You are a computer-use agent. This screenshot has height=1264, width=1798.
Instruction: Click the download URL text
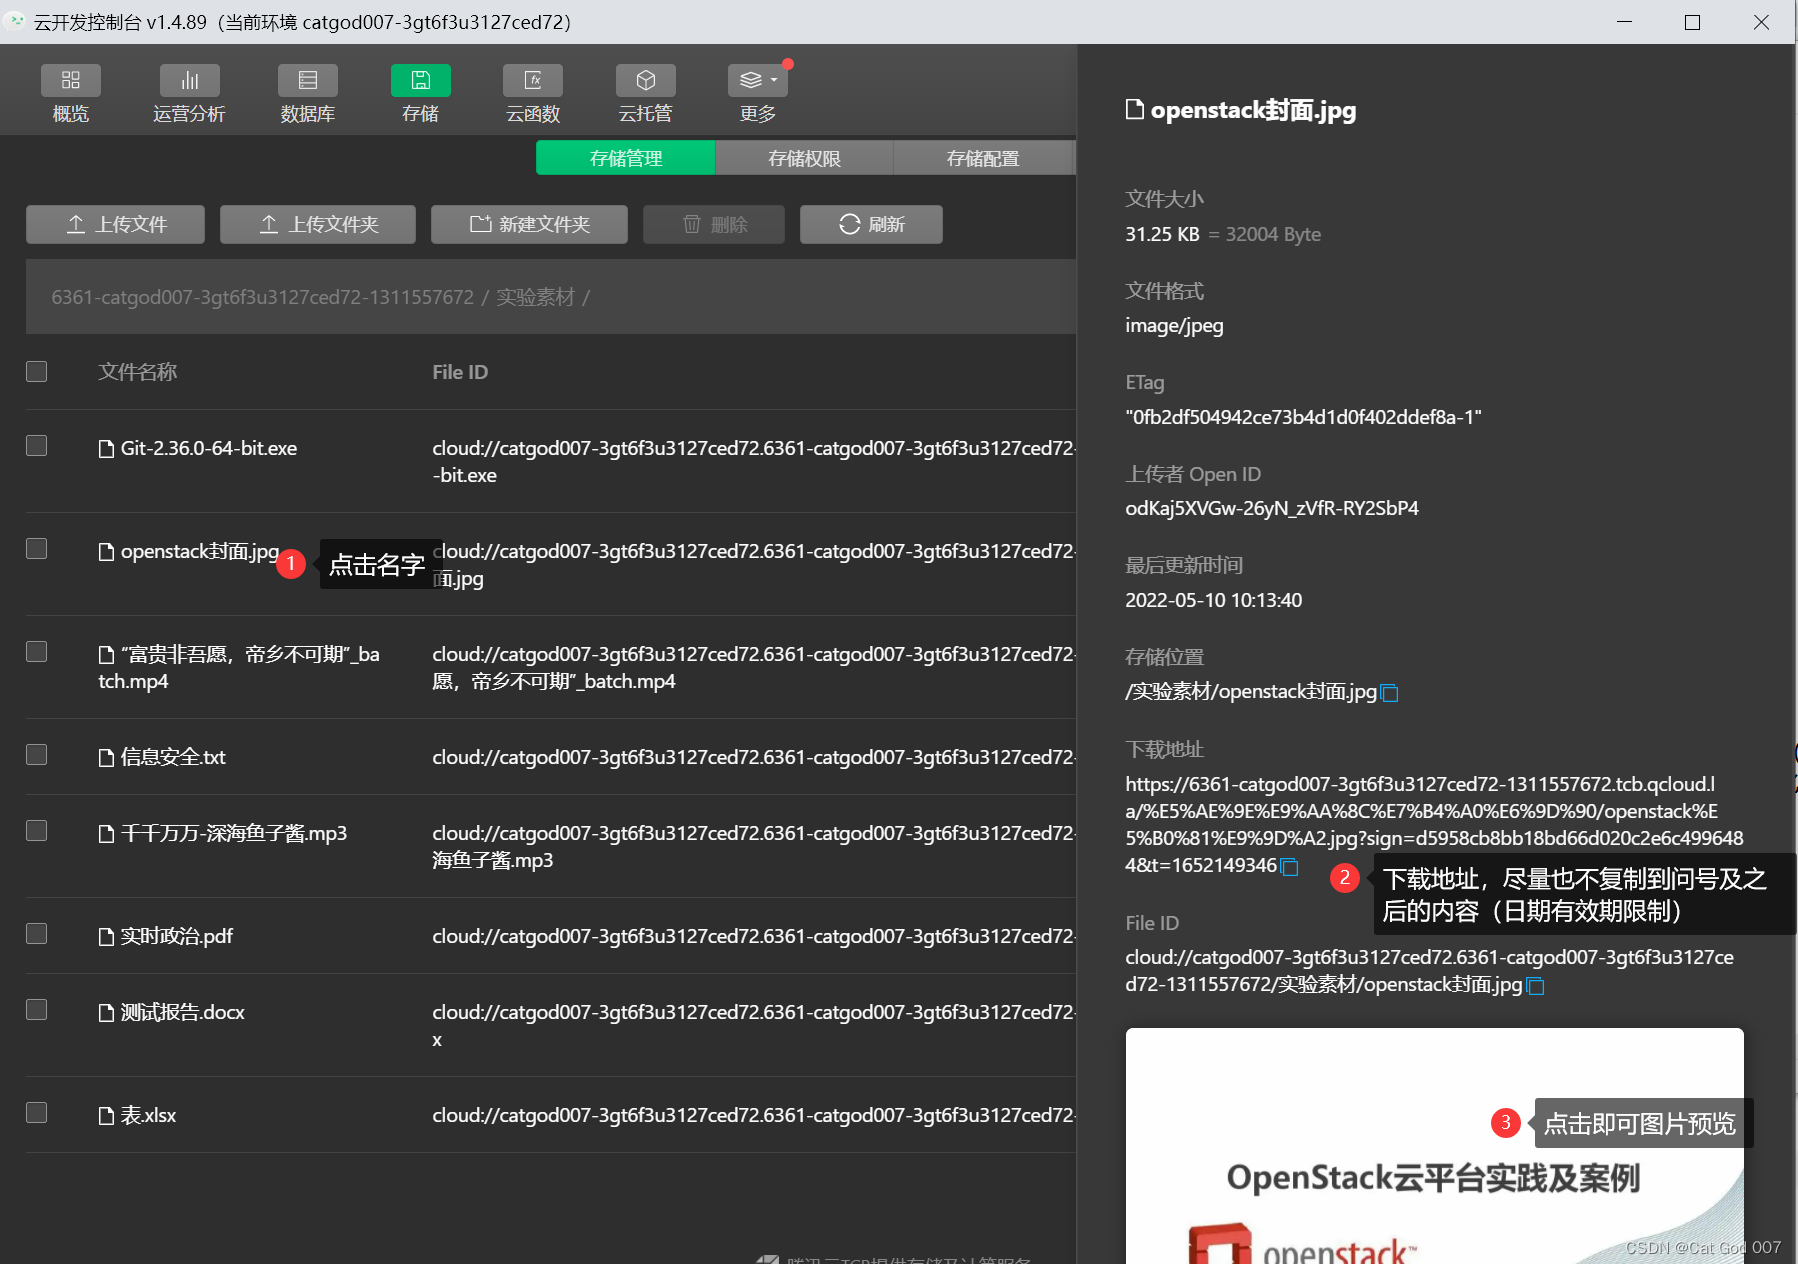[x=1434, y=825]
